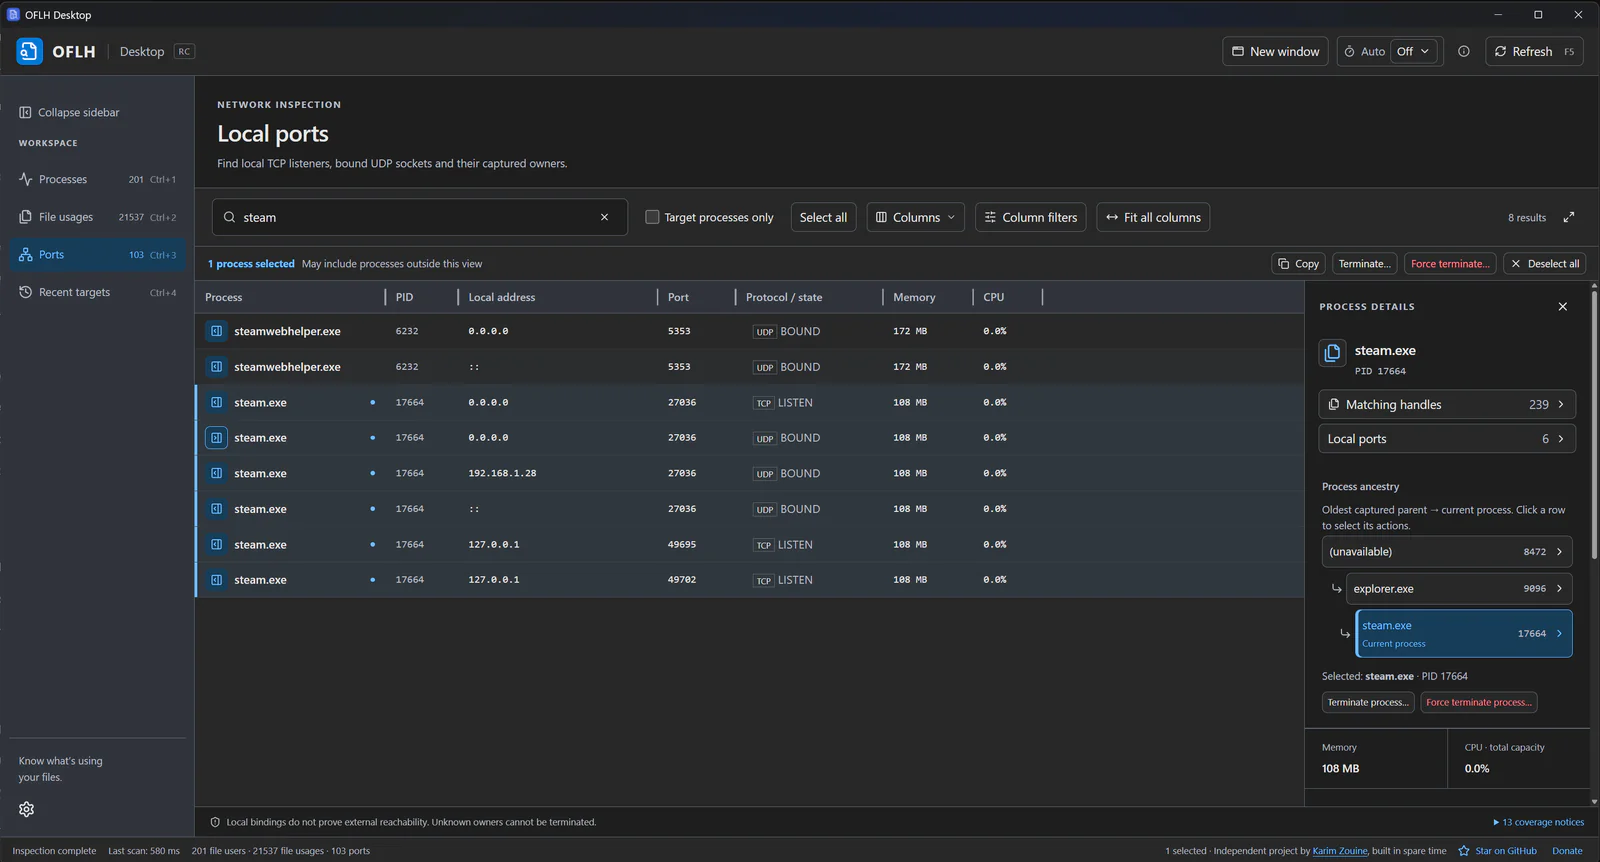This screenshot has height=862, width=1600.
Task: Click the Copy button
Action: click(1298, 264)
